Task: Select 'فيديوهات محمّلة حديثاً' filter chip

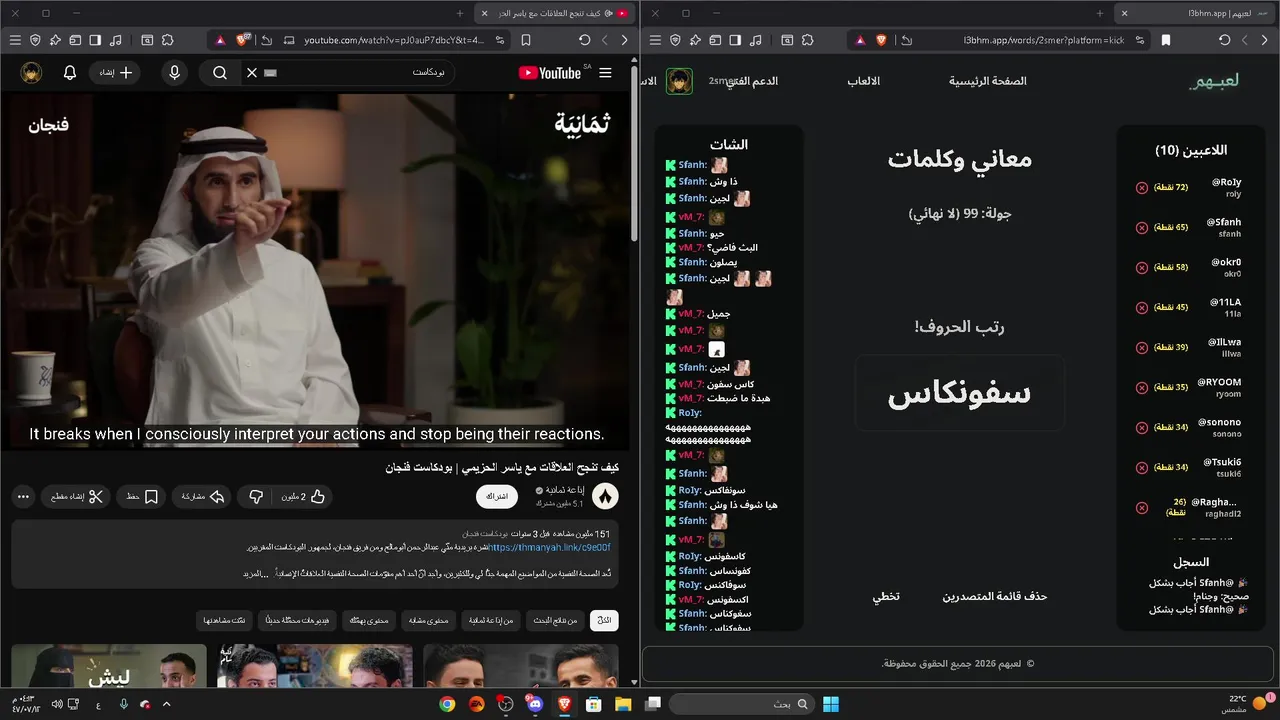Action: (297, 621)
